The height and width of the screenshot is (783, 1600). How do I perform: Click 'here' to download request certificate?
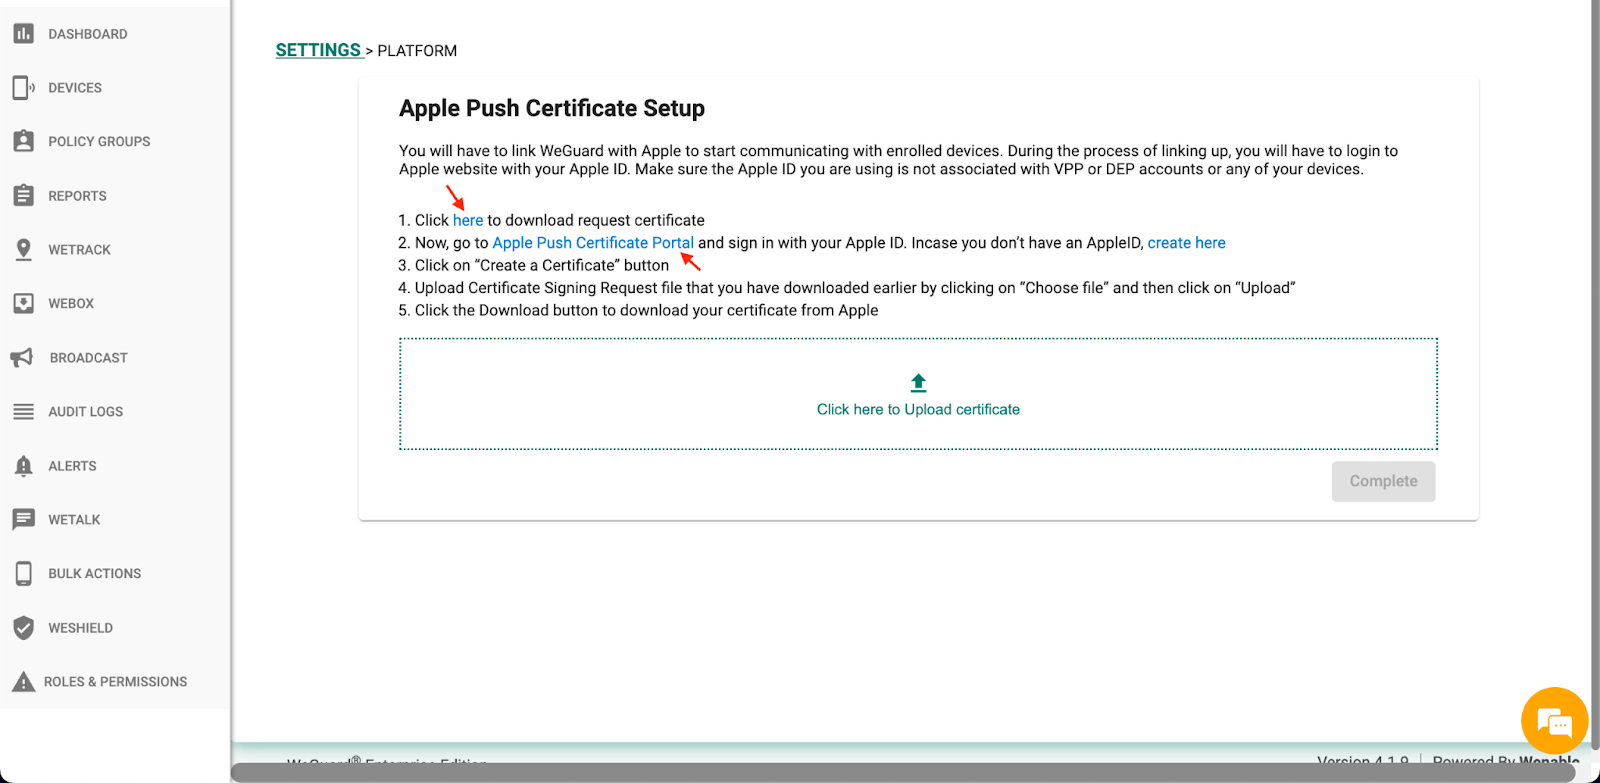point(468,220)
